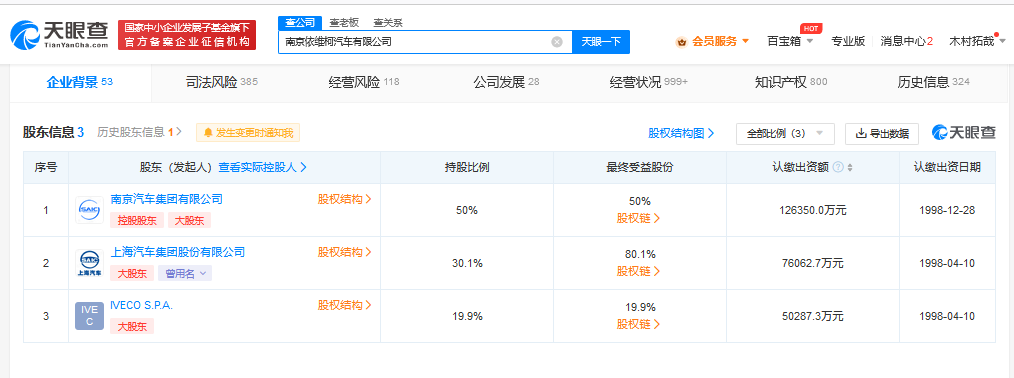Image resolution: width=1014 pixels, height=378 pixels.
Task: Click the 50287.3万元 cell
Action: (x=812, y=316)
